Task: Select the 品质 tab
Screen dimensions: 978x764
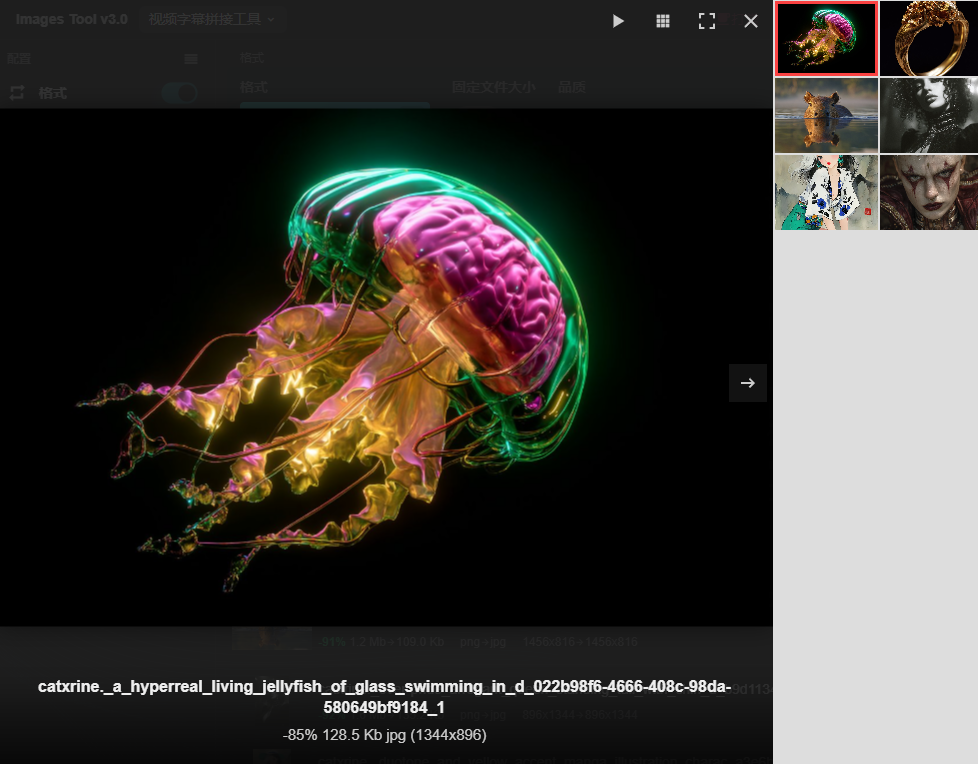Action: pyautogui.click(x=571, y=87)
